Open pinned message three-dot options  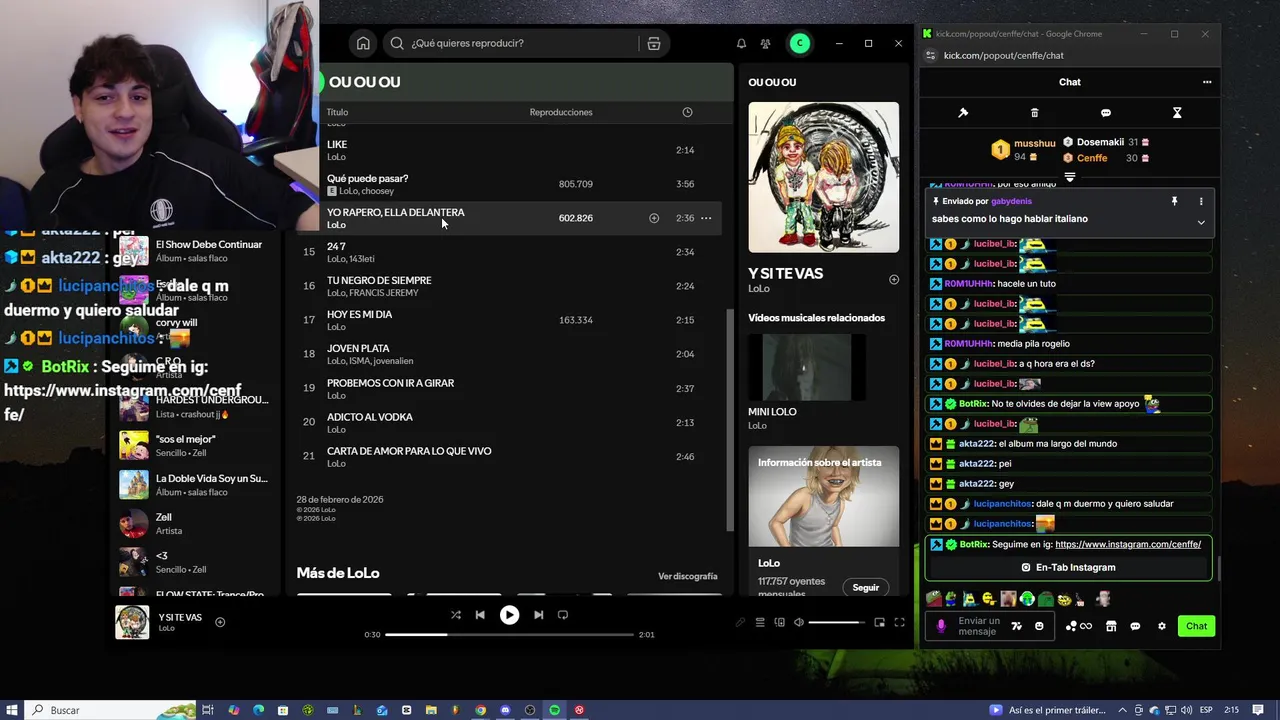pyautogui.click(x=1201, y=201)
